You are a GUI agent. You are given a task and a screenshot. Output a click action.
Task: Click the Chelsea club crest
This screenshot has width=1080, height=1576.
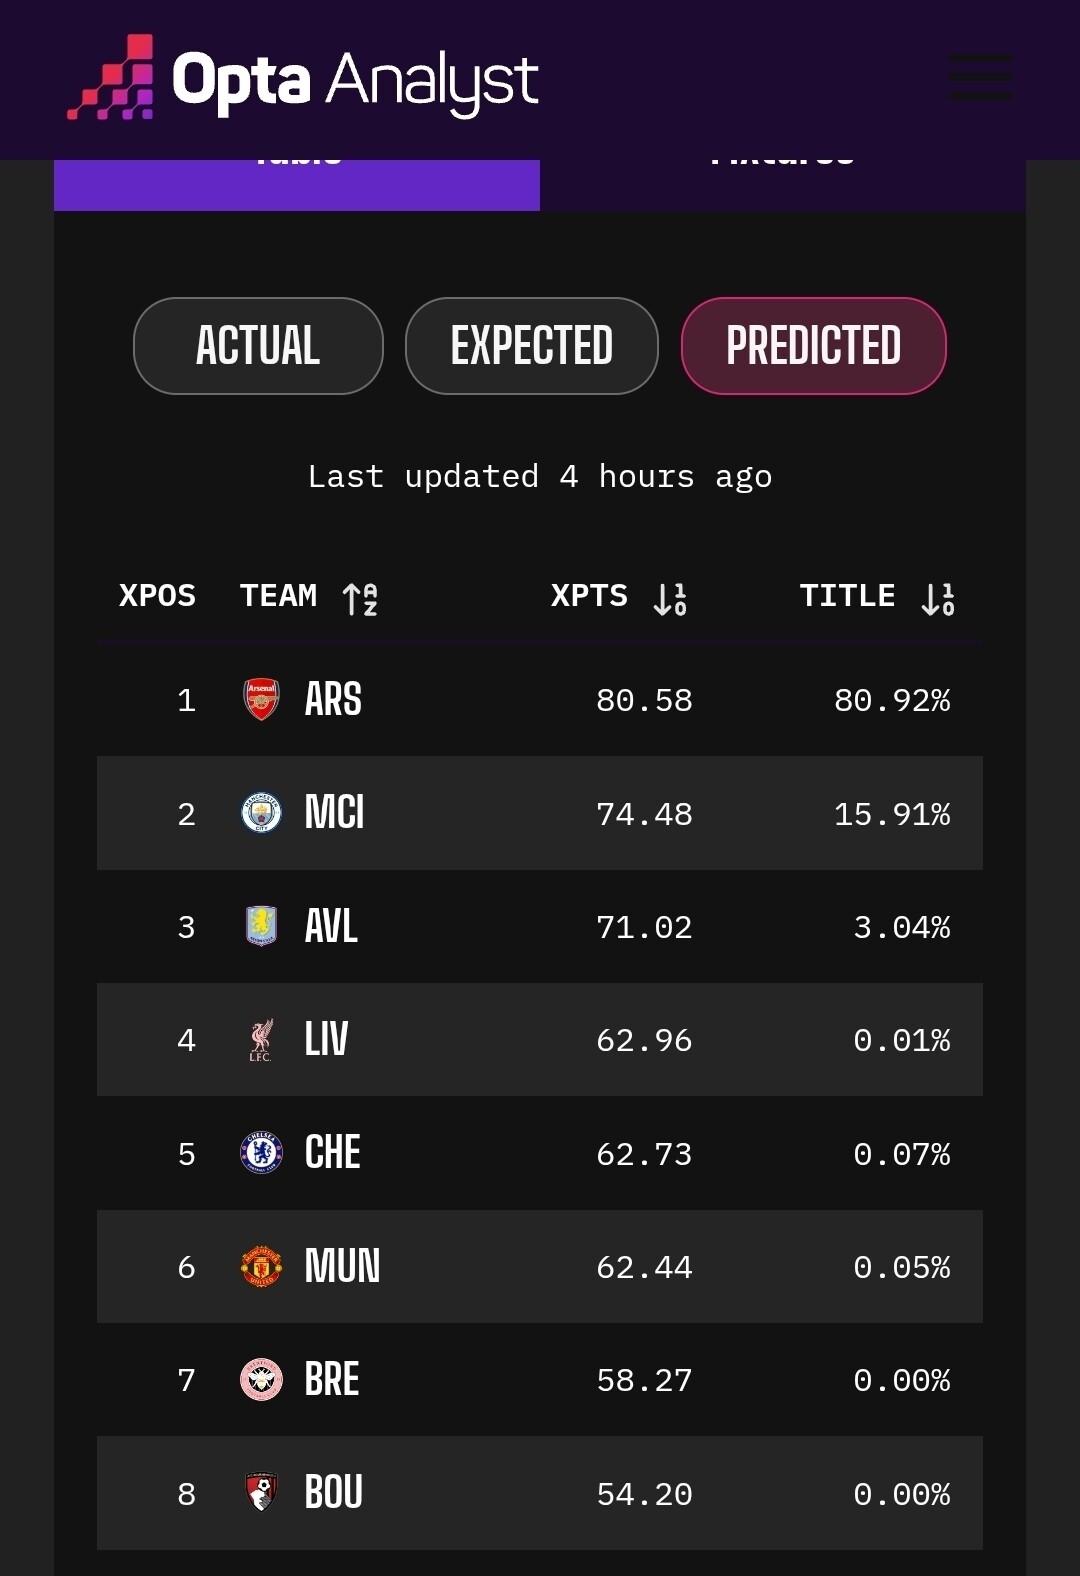(261, 1153)
